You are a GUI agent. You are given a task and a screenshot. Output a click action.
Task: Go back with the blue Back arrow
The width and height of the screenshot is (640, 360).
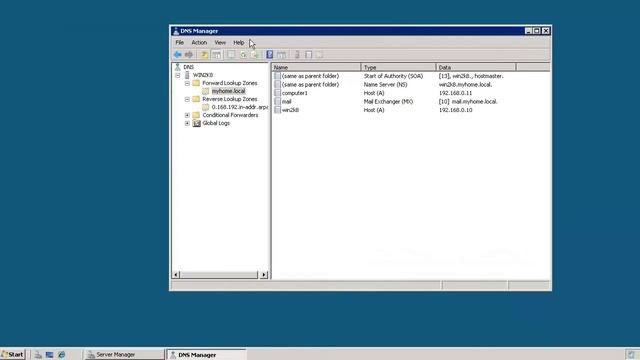click(x=178, y=55)
